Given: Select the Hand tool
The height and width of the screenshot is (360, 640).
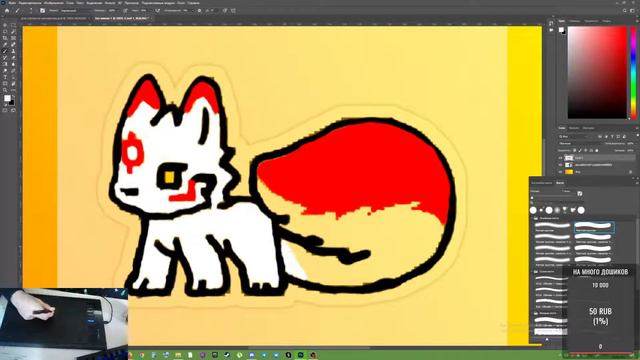Looking at the screenshot, I should click(13, 84).
